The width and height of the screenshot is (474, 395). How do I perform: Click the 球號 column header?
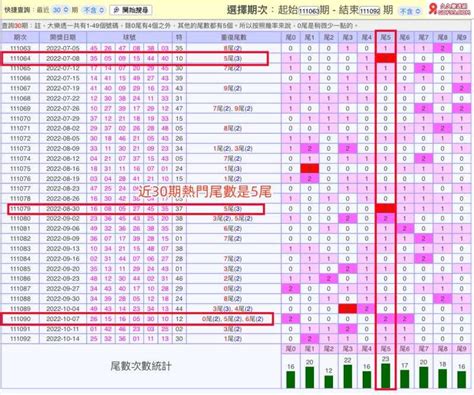click(x=129, y=37)
